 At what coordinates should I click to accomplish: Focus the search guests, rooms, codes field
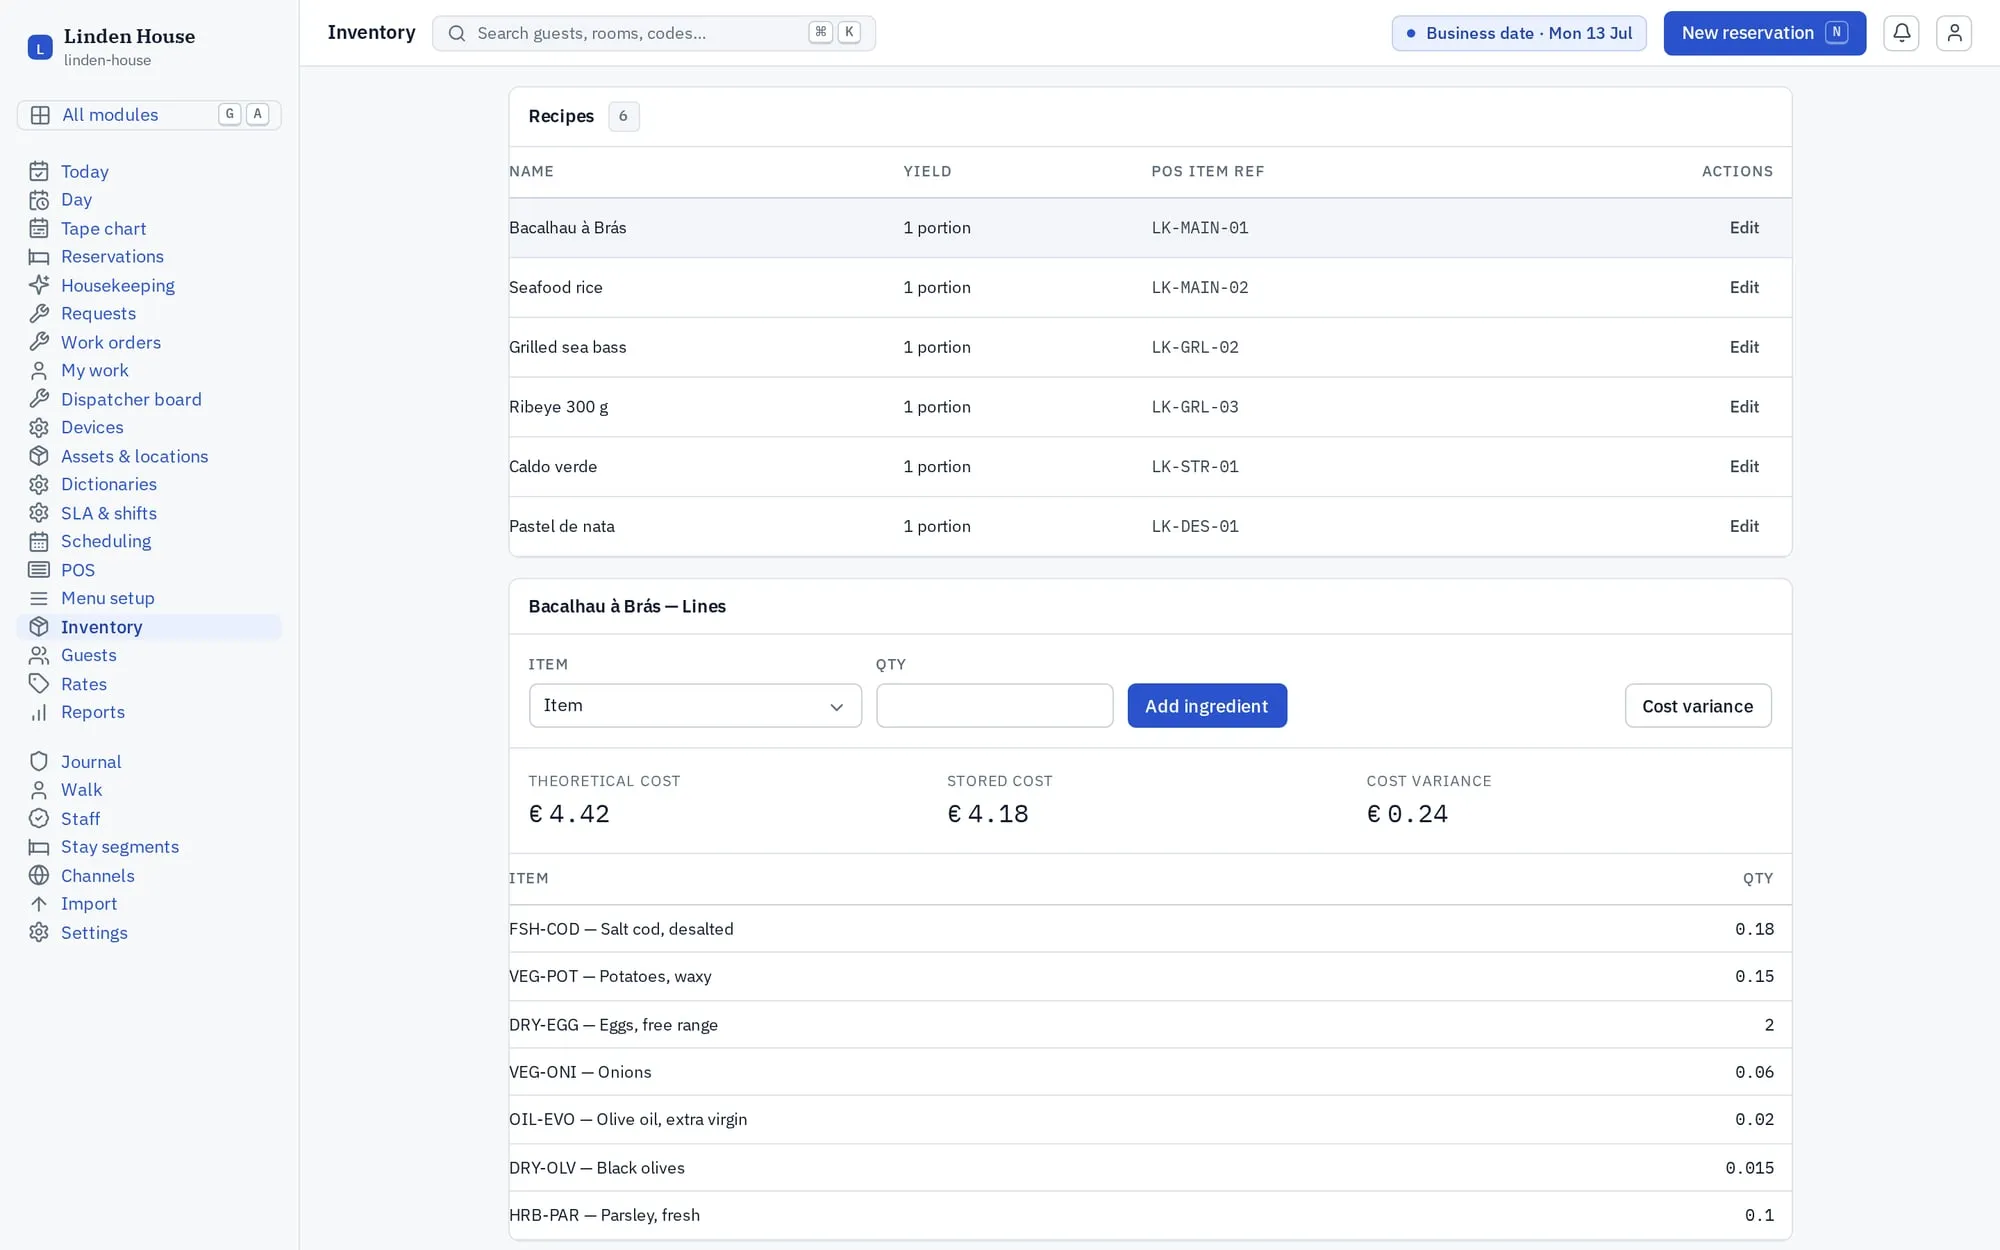tap(654, 33)
